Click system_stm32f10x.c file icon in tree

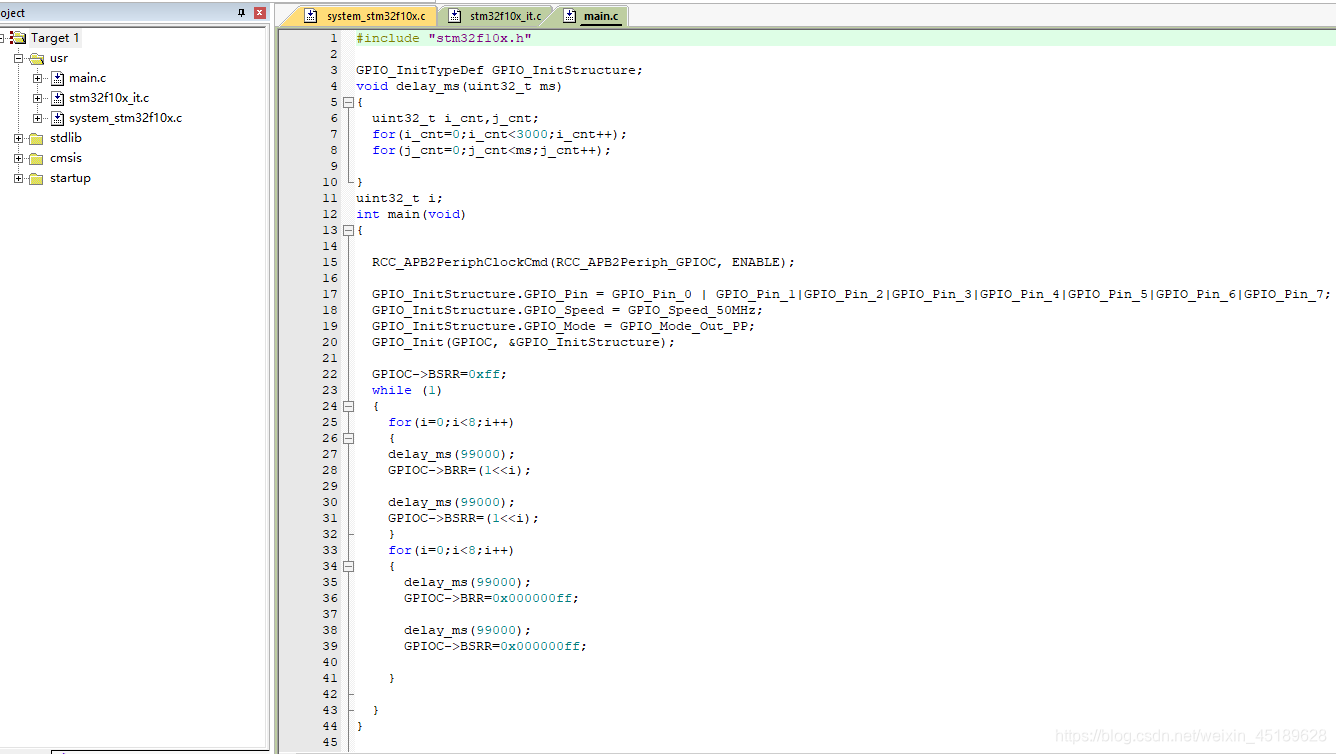pyautogui.click(x=57, y=118)
